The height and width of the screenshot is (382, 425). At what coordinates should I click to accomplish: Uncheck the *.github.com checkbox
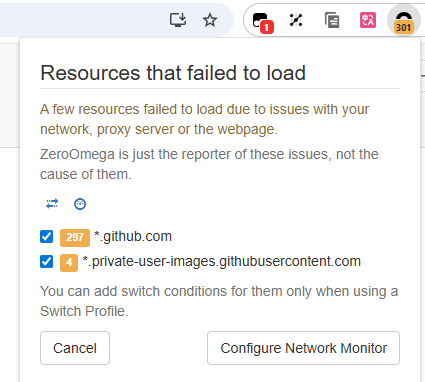tap(46, 237)
